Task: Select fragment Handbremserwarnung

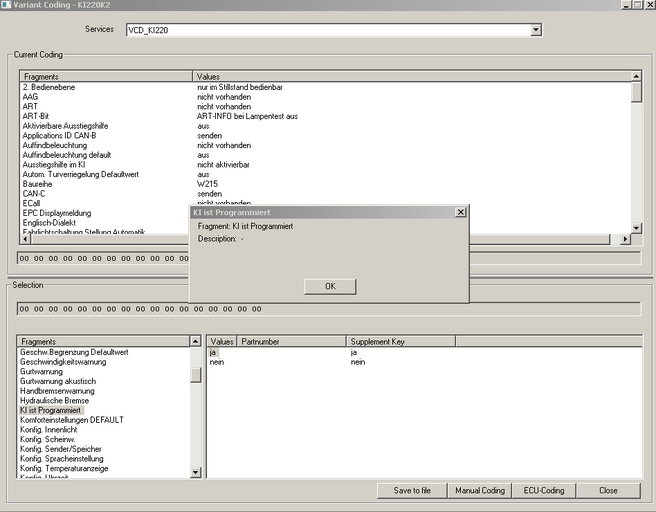Action: coord(57,391)
